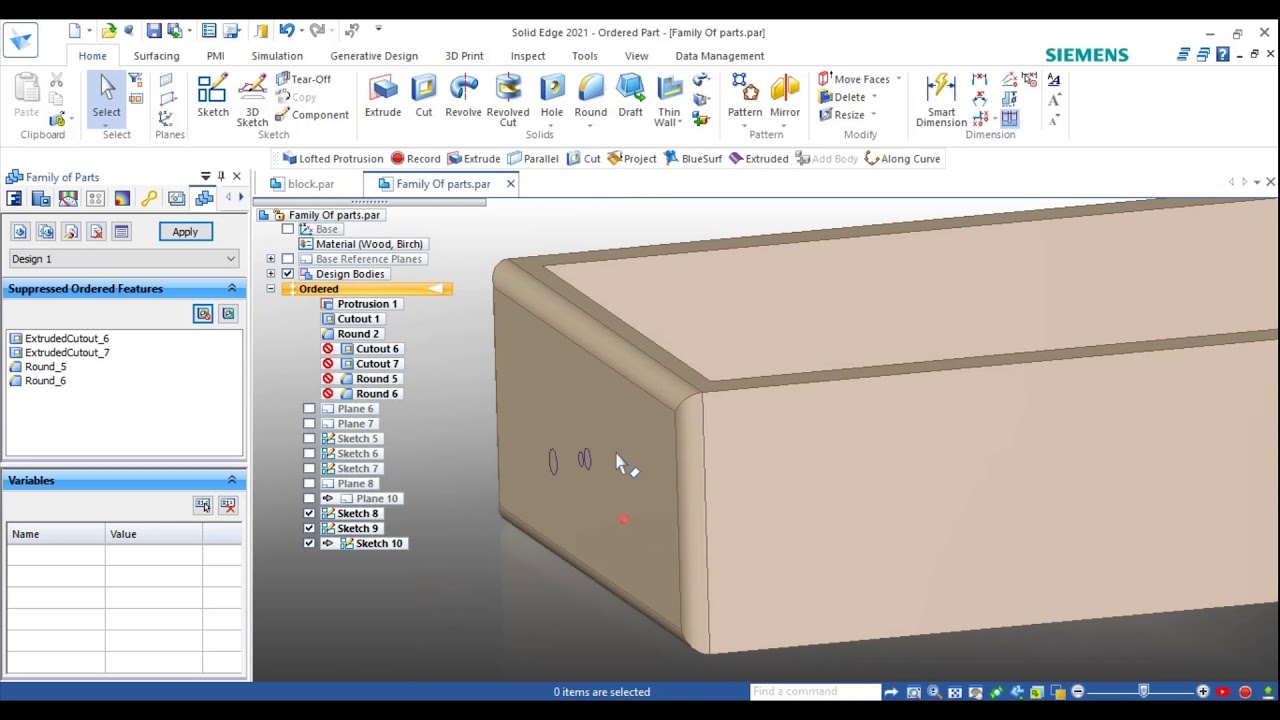Check the Plane 6 visibility box
The width and height of the screenshot is (1280, 720).
coord(309,409)
